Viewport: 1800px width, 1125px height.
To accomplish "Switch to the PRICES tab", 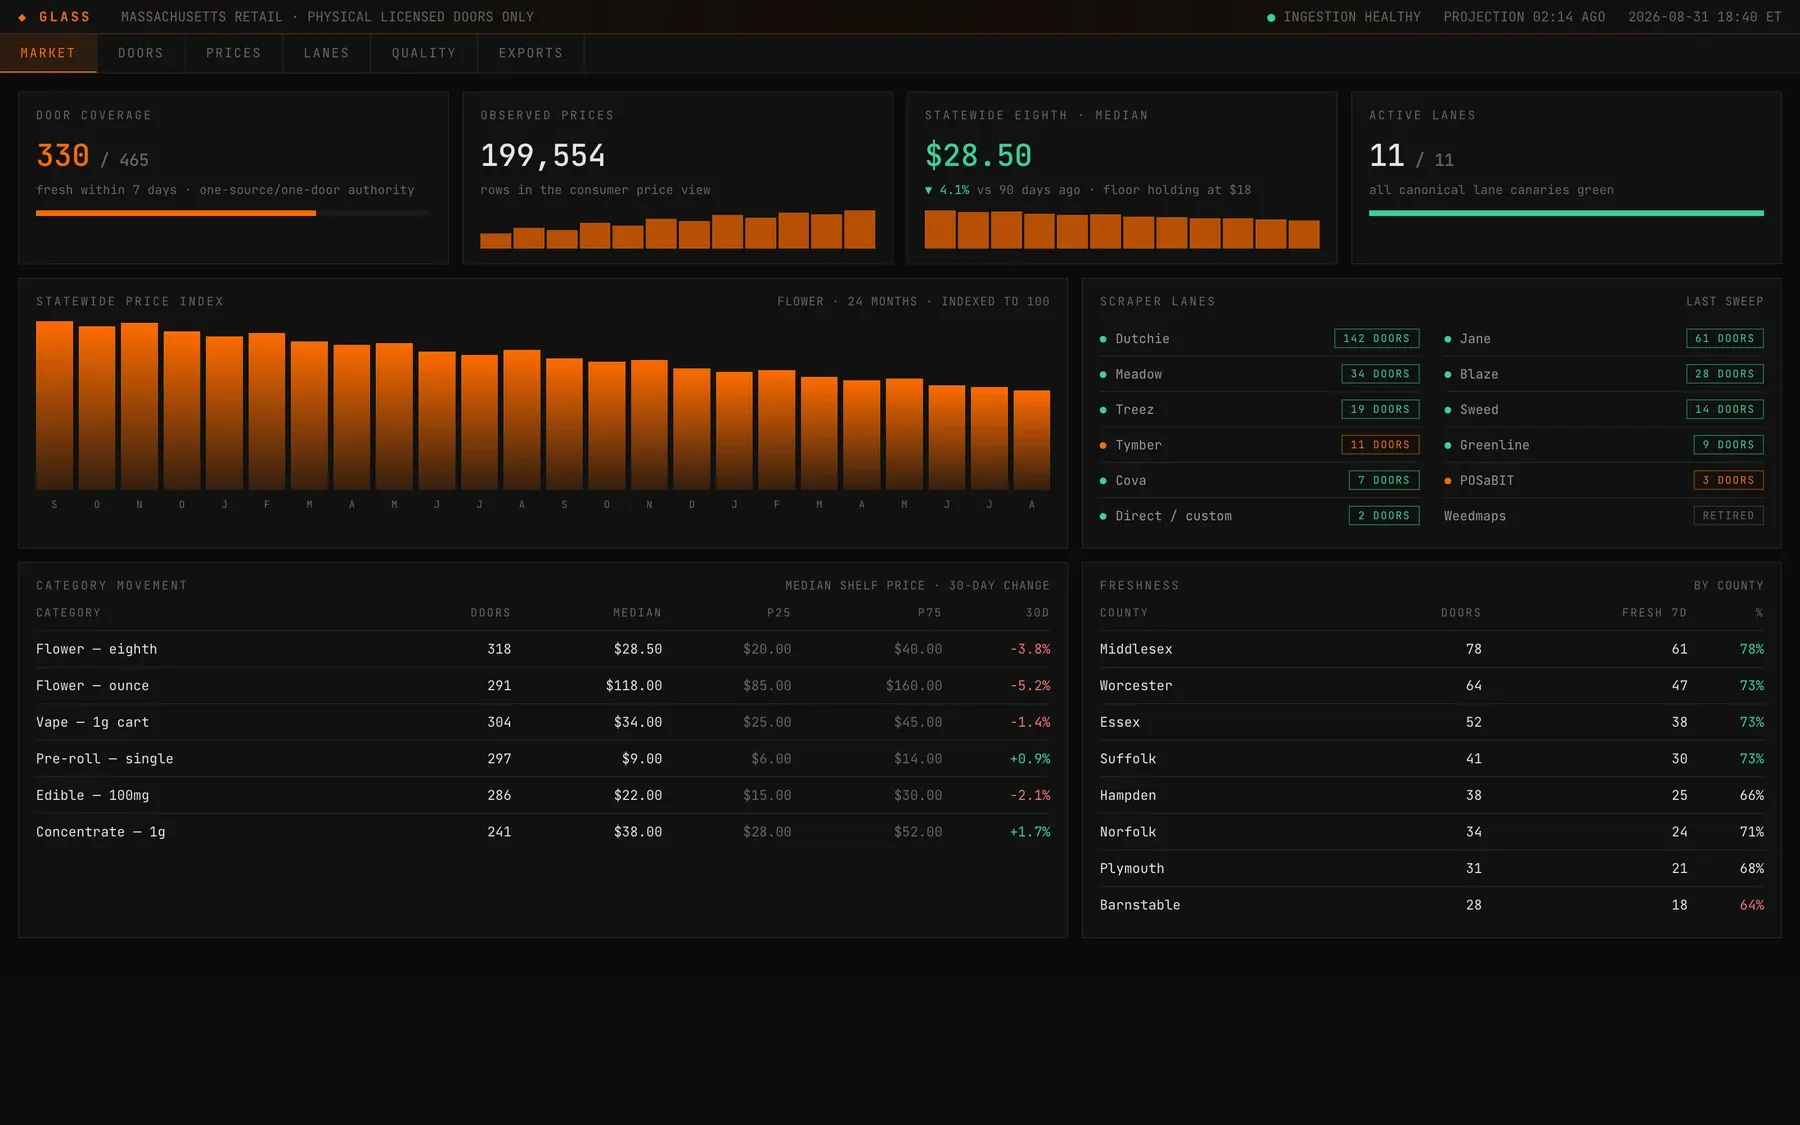I will [x=234, y=53].
